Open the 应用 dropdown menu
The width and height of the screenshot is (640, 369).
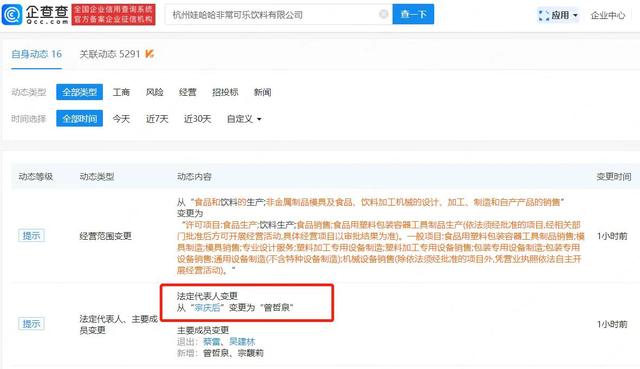click(558, 16)
